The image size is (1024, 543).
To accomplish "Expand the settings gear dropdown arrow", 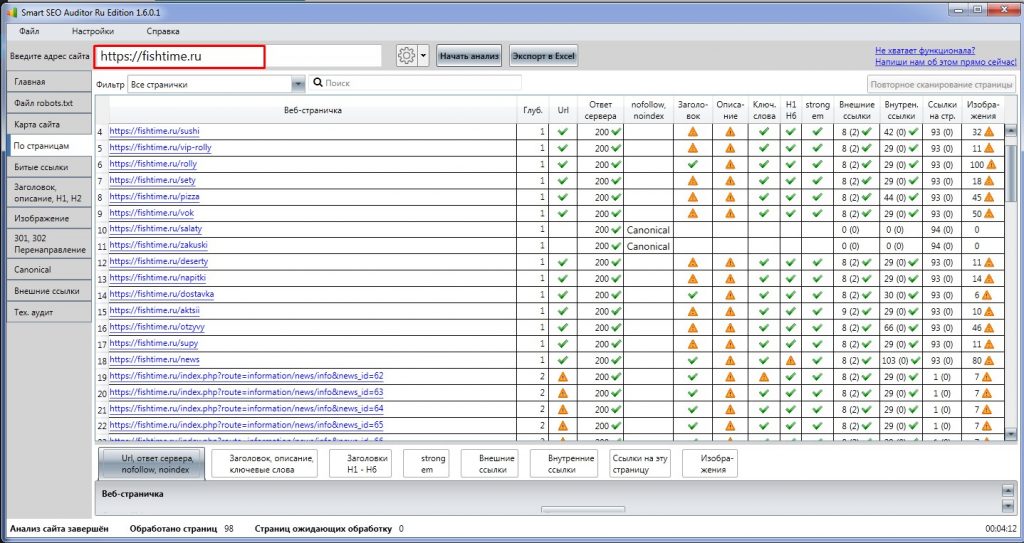I will 423,56.
